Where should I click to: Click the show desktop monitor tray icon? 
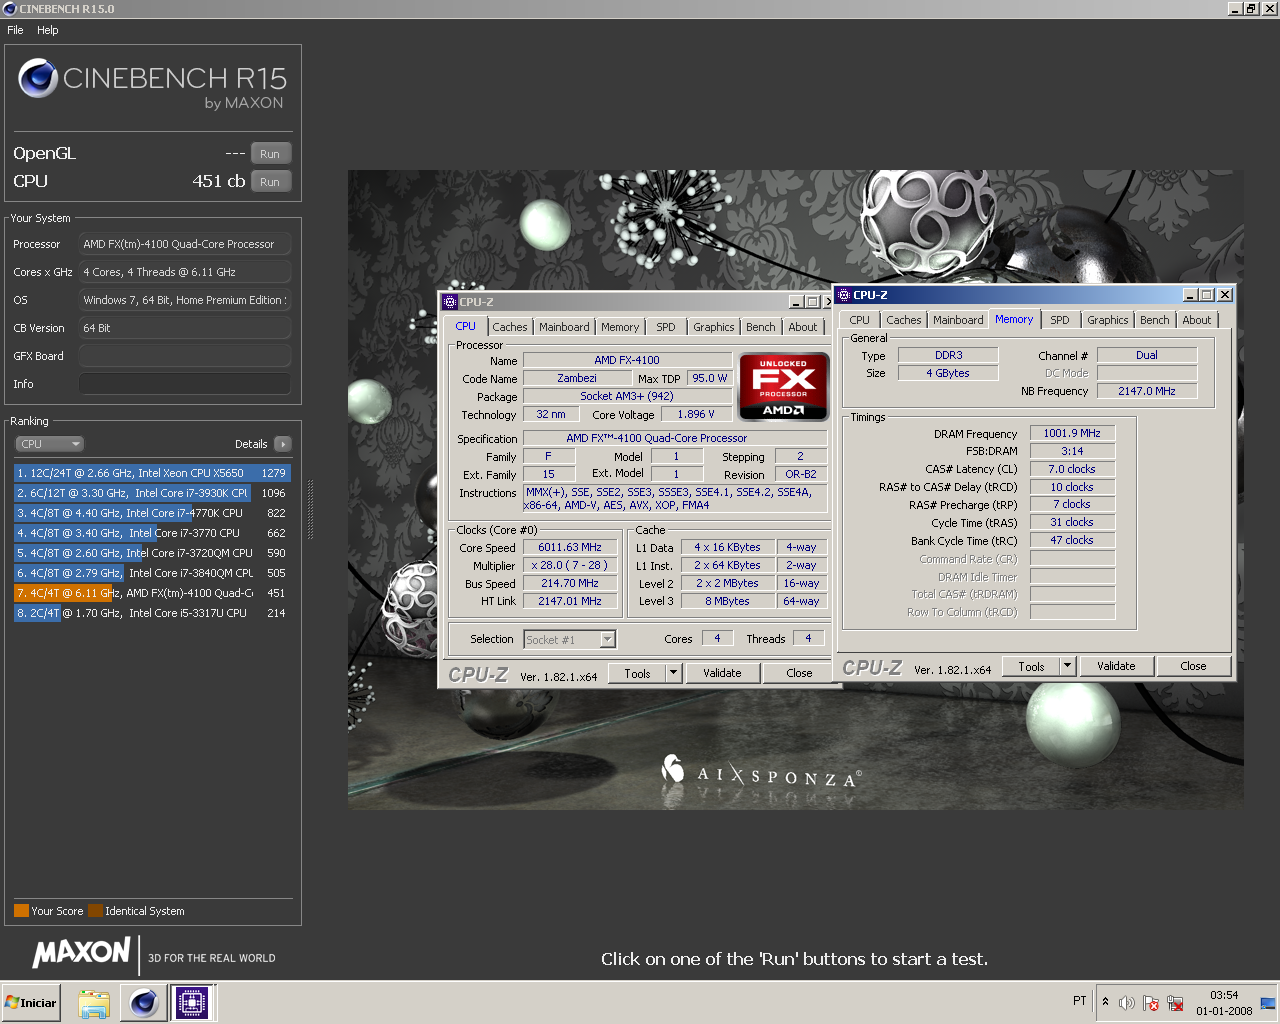coord(1267,1003)
